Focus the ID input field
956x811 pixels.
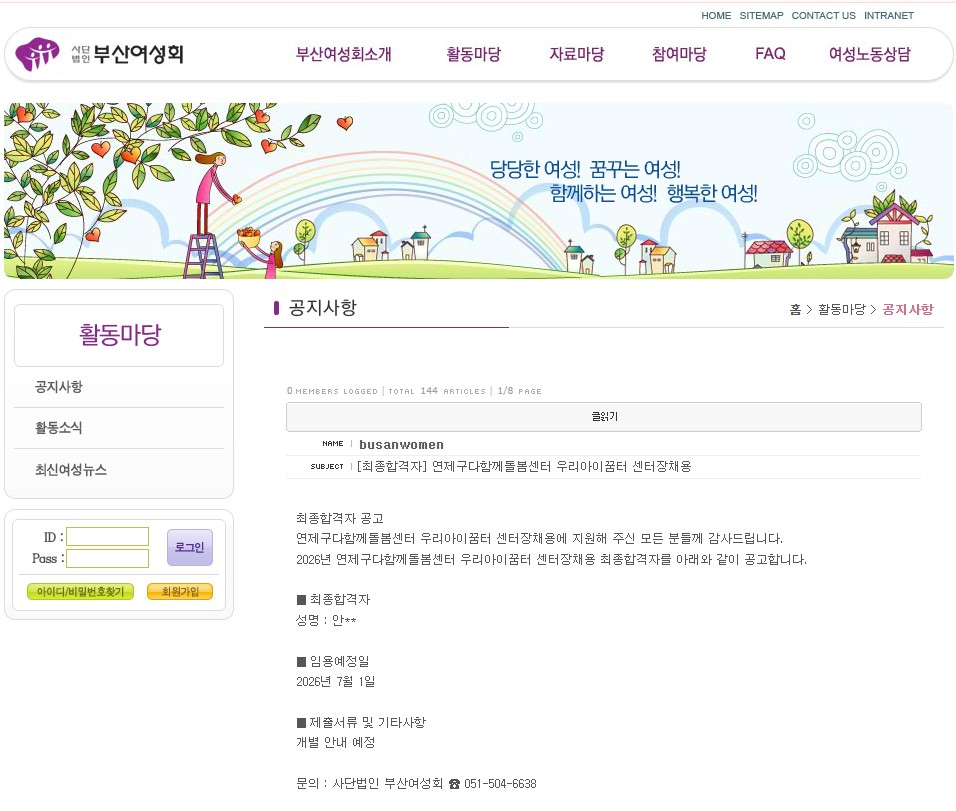click(x=107, y=537)
